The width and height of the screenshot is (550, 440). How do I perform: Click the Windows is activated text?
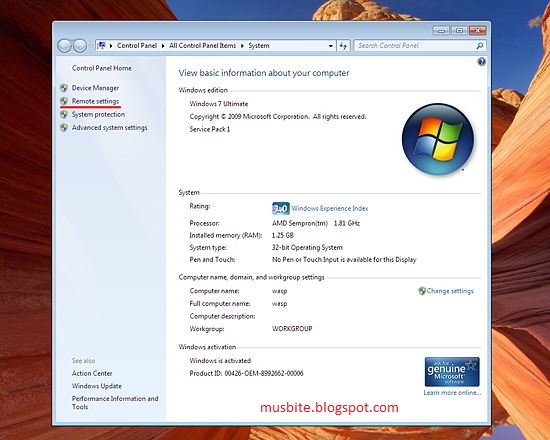pos(220,361)
